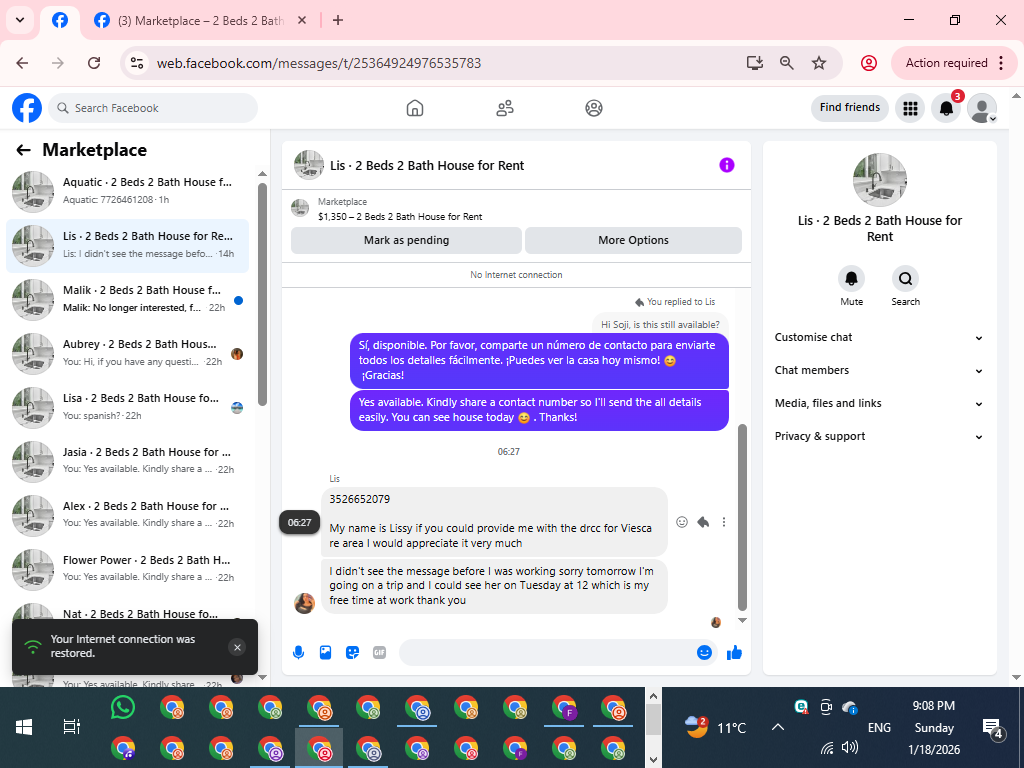Viewport: 1024px width, 768px height.
Task: Open the Menu grid icon
Action: tap(910, 108)
